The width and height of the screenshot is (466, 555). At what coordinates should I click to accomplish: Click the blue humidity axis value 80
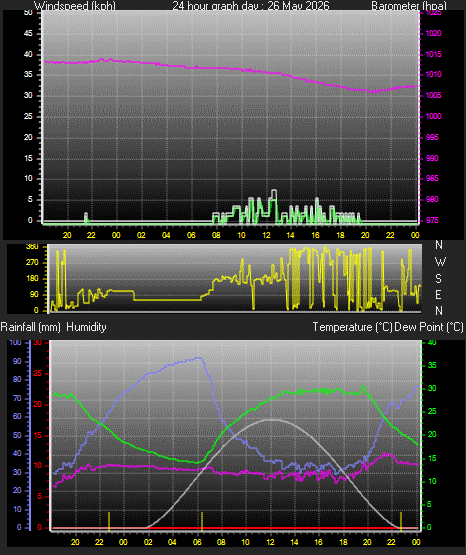click(x=17, y=379)
